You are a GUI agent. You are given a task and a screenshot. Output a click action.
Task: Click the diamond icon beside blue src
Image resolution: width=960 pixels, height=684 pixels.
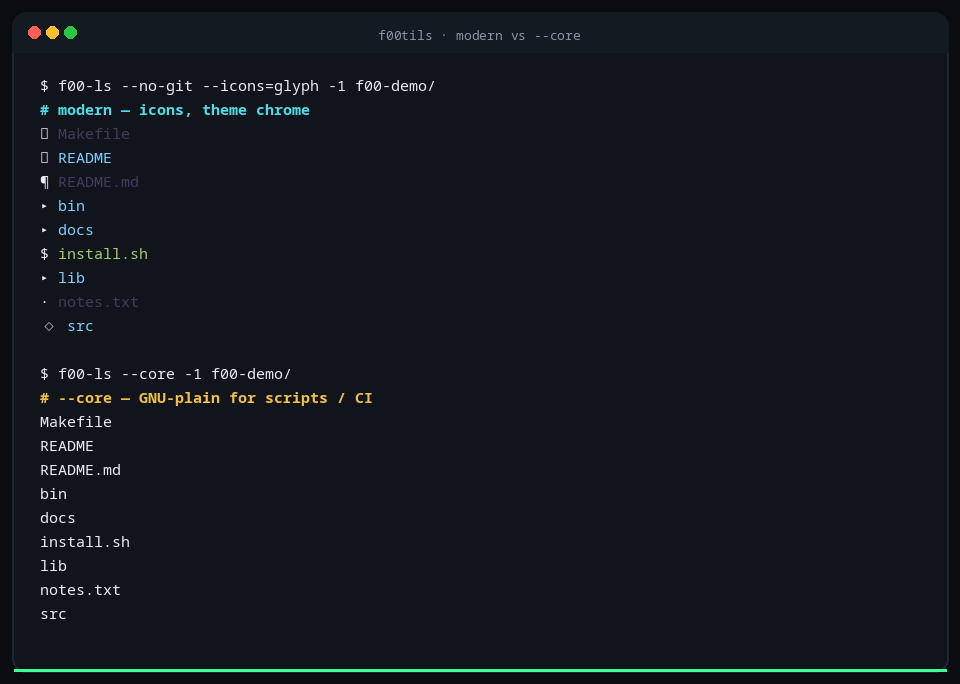click(x=49, y=326)
